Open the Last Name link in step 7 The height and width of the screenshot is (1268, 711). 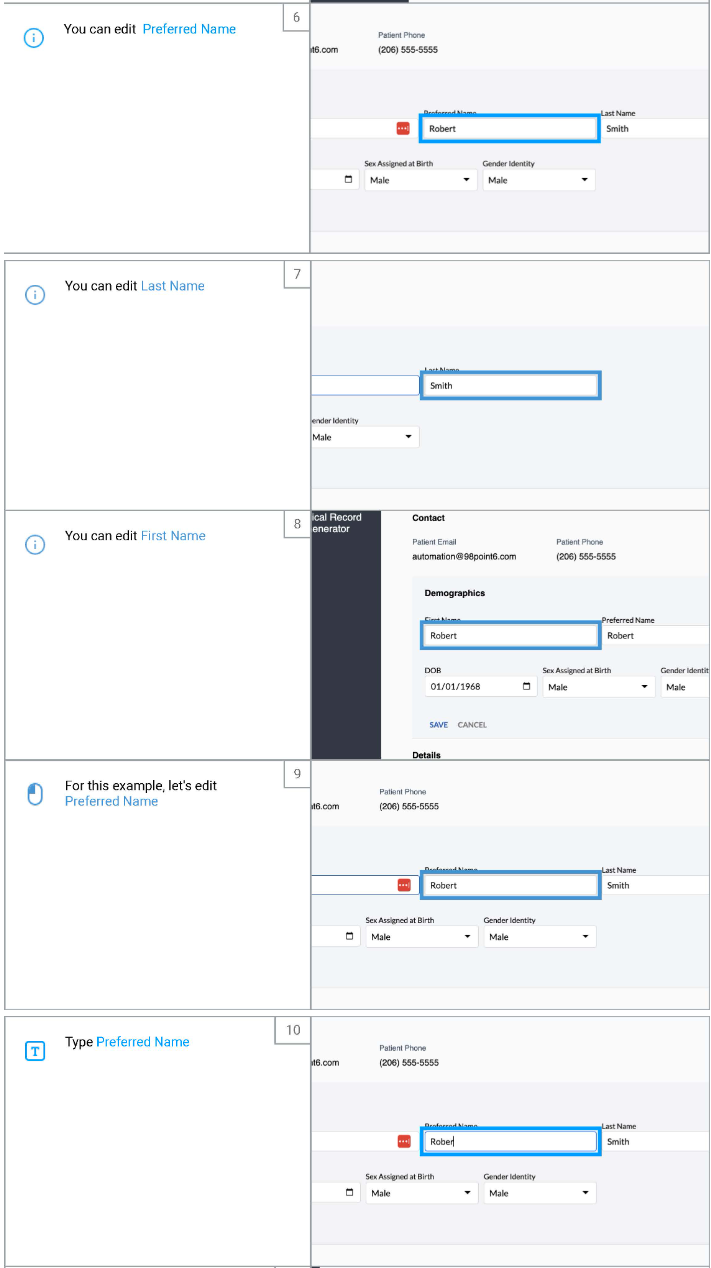tap(172, 286)
